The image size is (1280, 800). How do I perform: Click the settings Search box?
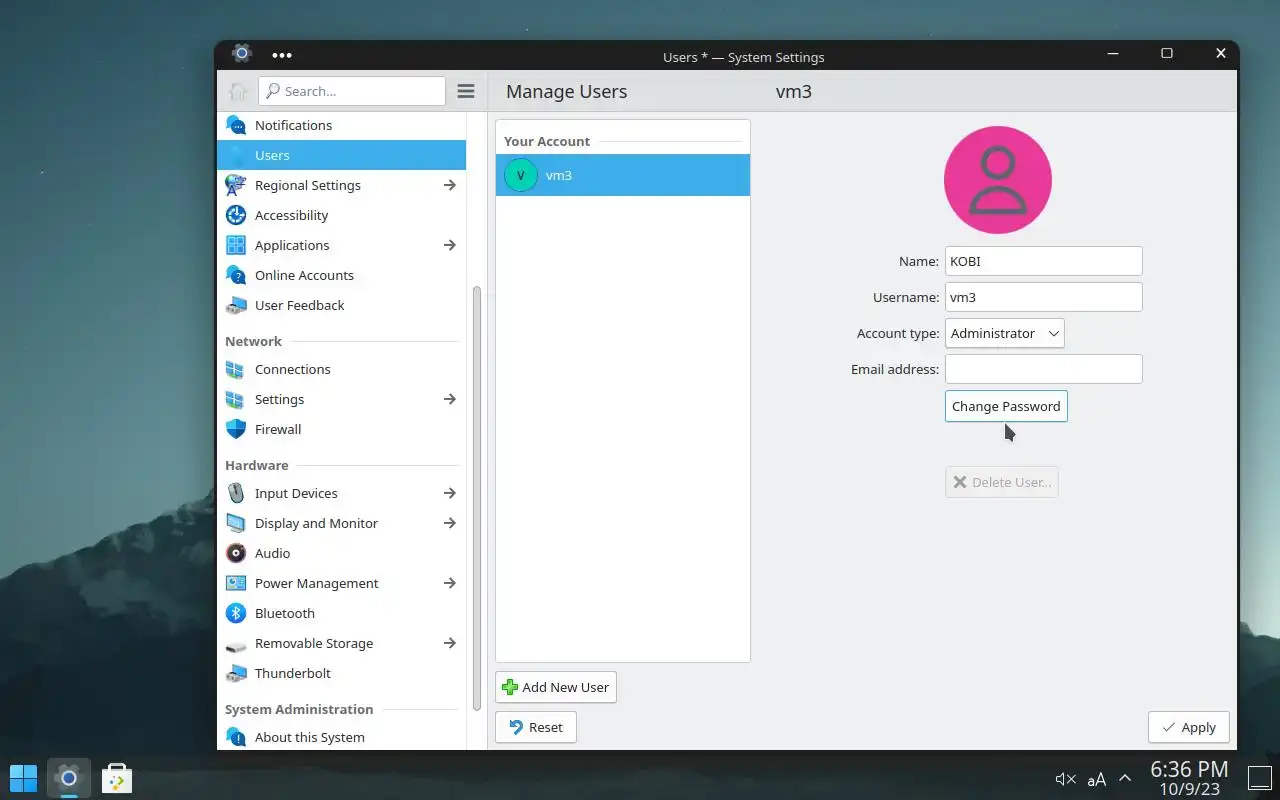click(352, 91)
